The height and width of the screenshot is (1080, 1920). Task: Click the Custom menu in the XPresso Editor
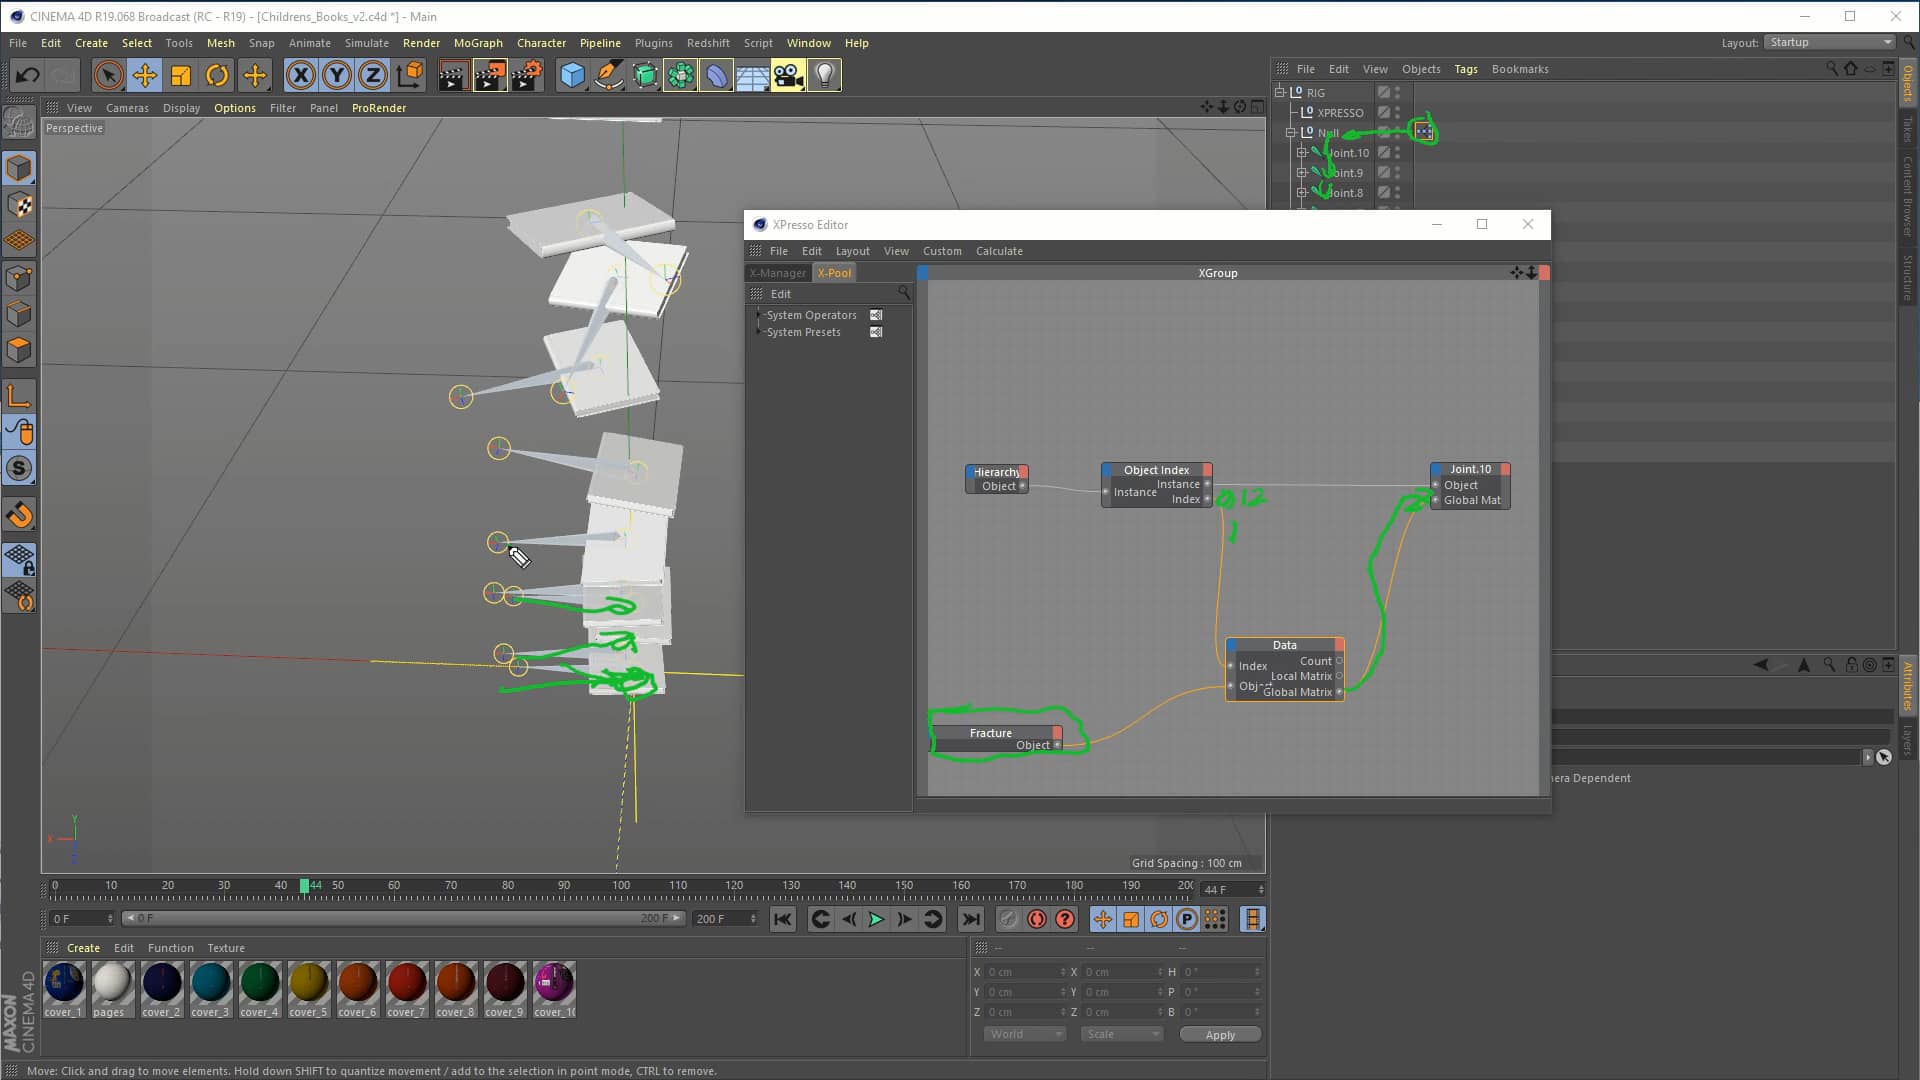tap(942, 251)
